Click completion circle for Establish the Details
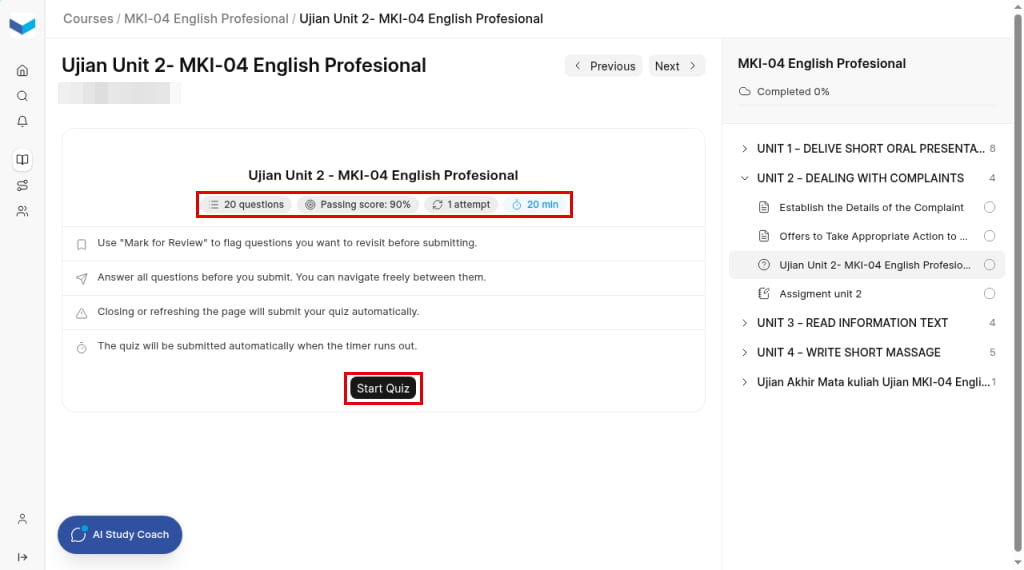 tap(989, 207)
